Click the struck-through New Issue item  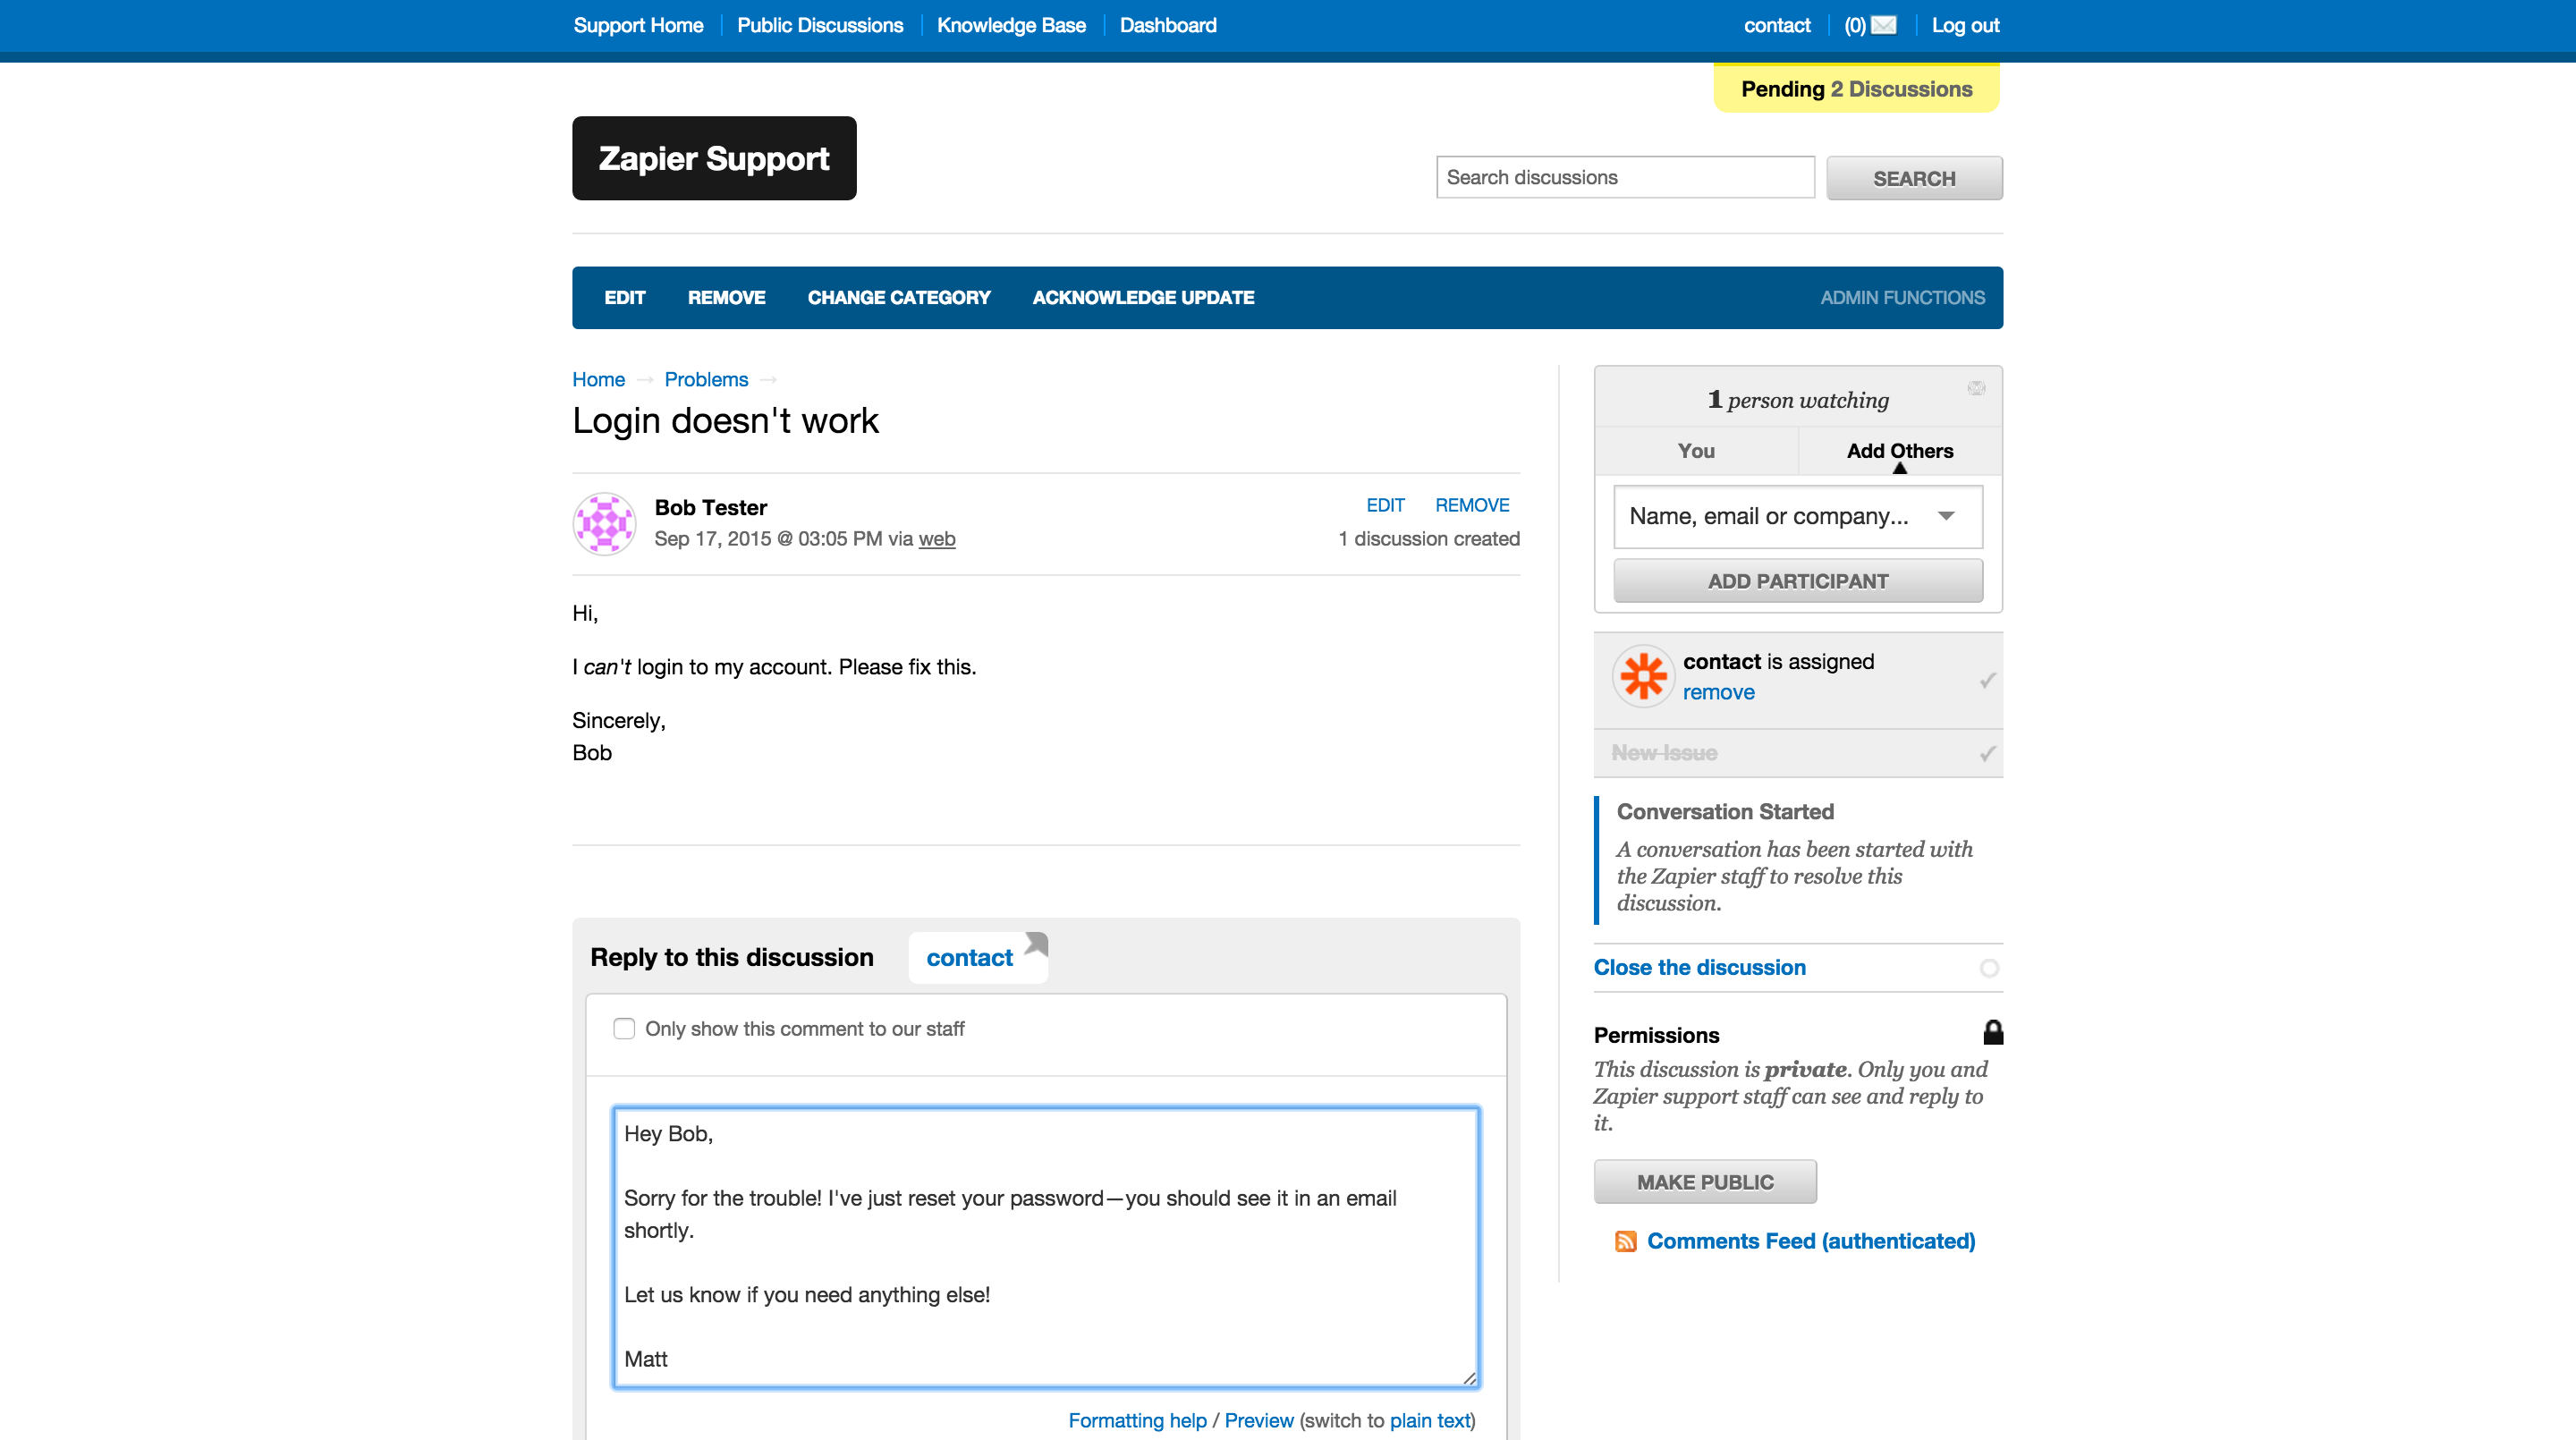click(x=1664, y=753)
